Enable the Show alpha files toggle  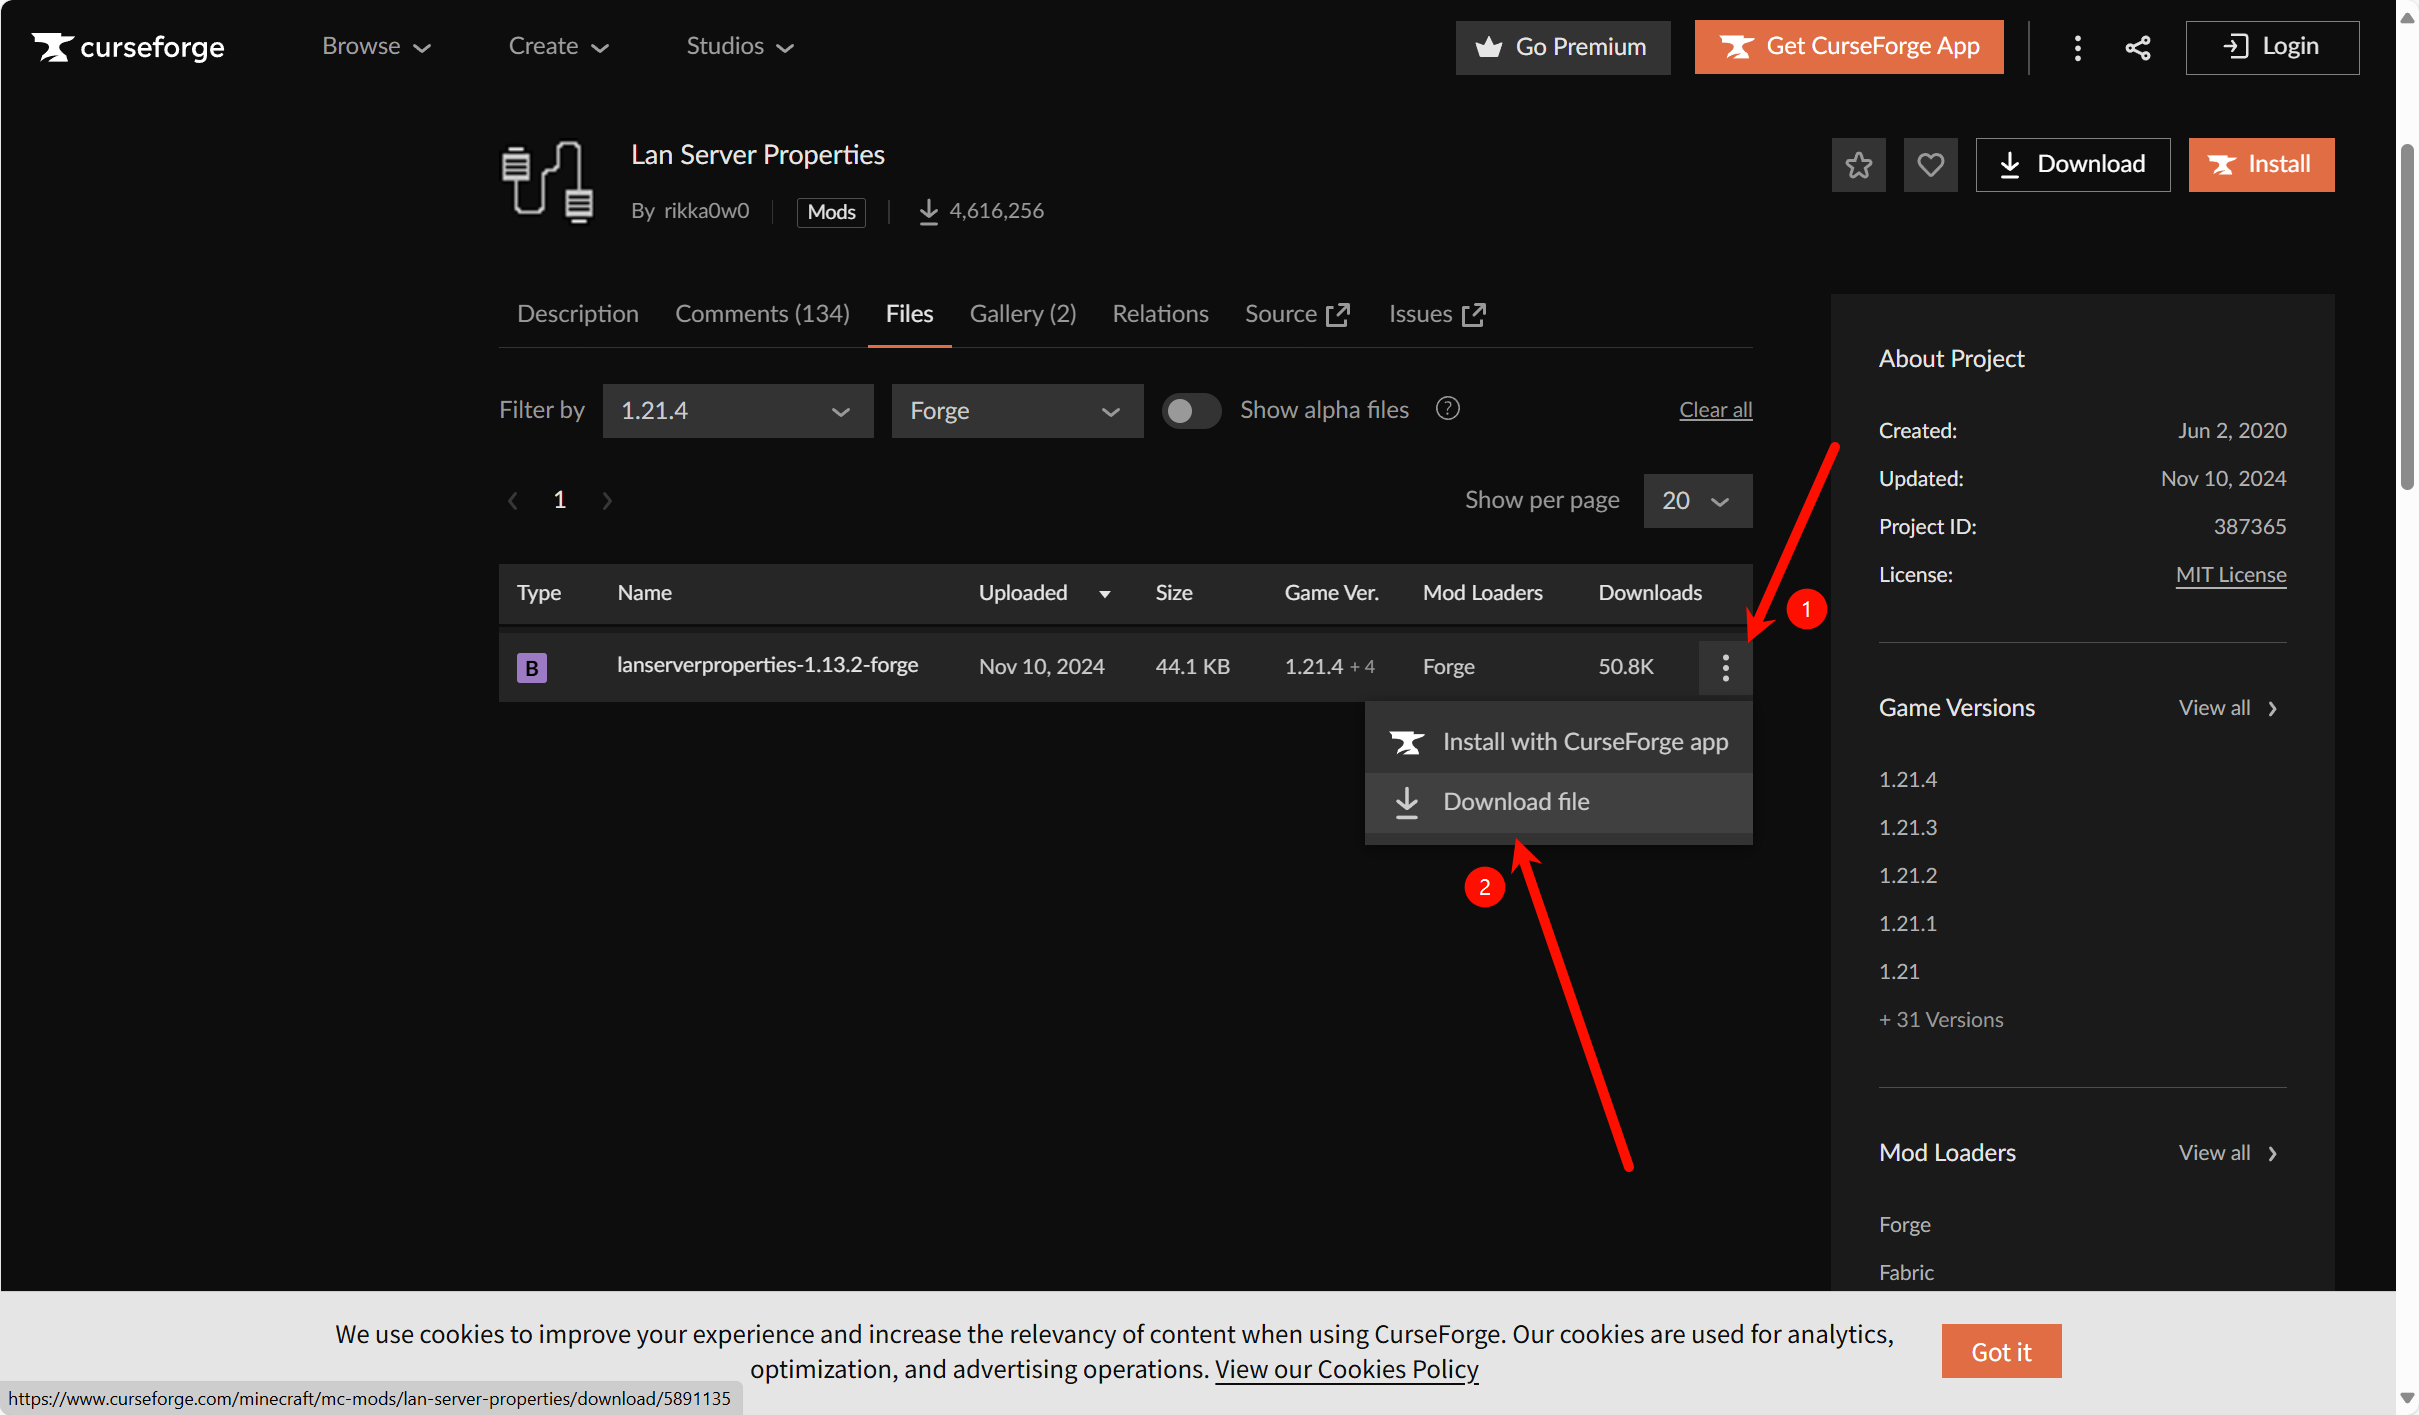pyautogui.click(x=1190, y=411)
